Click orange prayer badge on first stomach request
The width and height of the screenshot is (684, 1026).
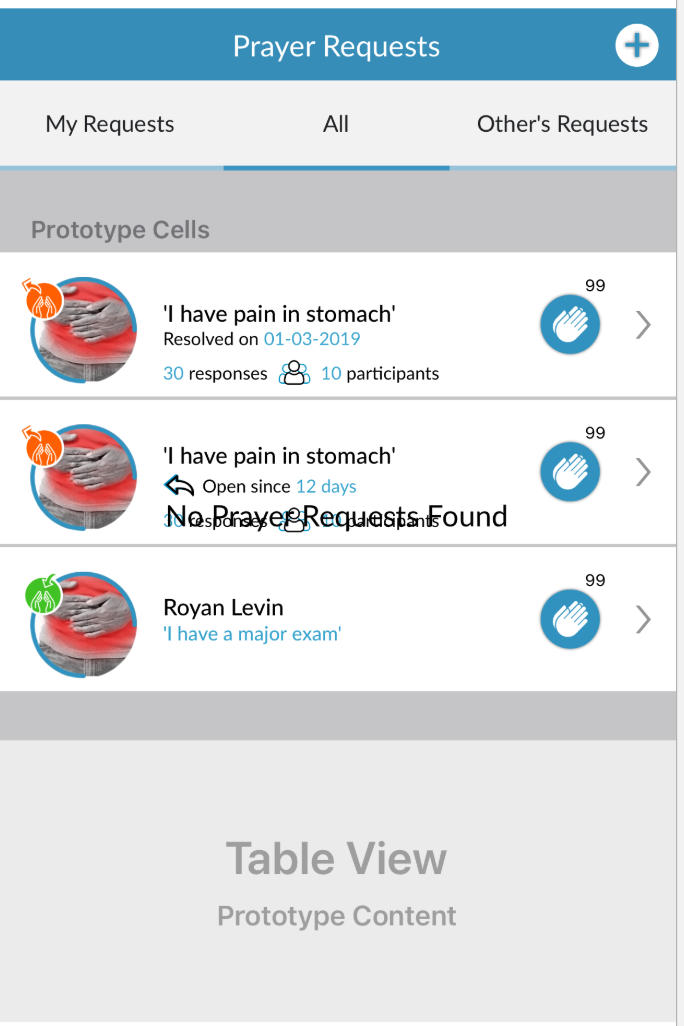43,299
